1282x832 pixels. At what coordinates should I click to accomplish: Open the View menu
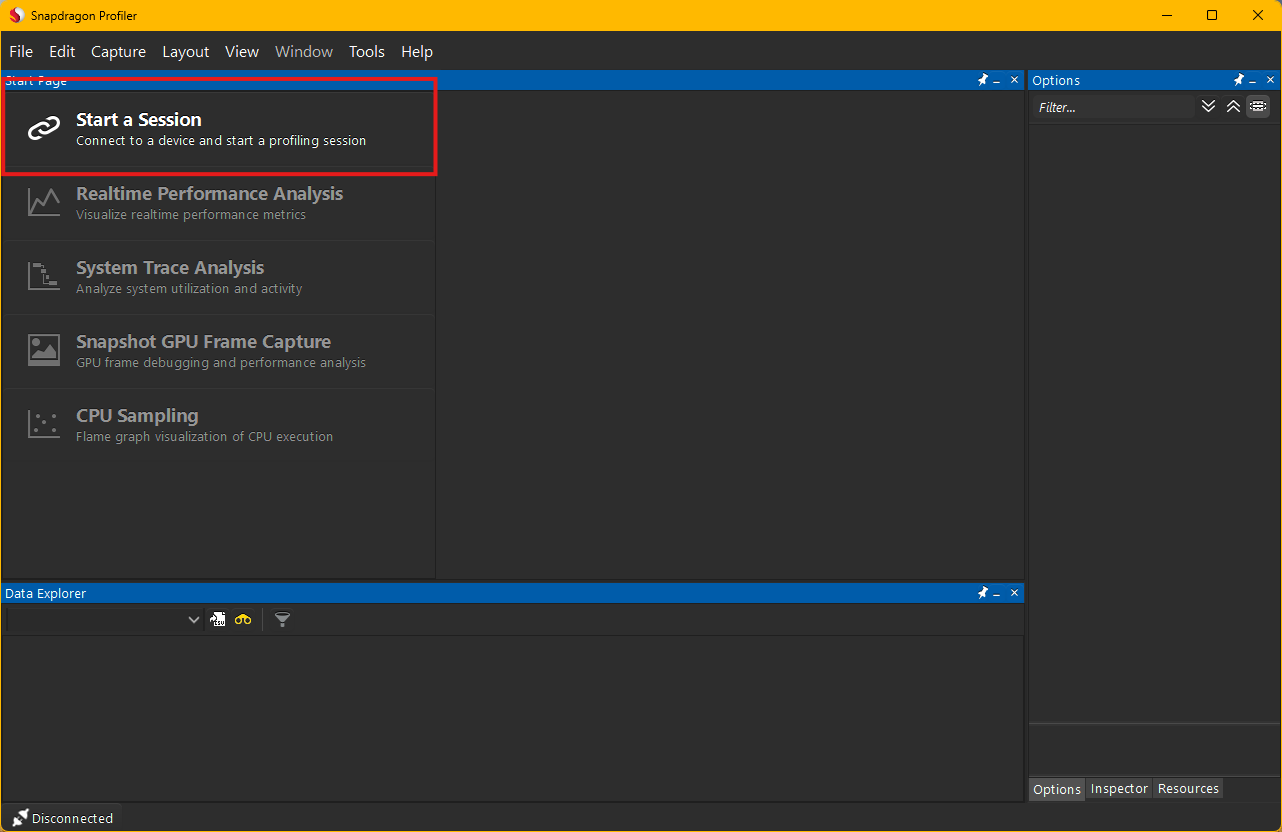pyautogui.click(x=242, y=52)
